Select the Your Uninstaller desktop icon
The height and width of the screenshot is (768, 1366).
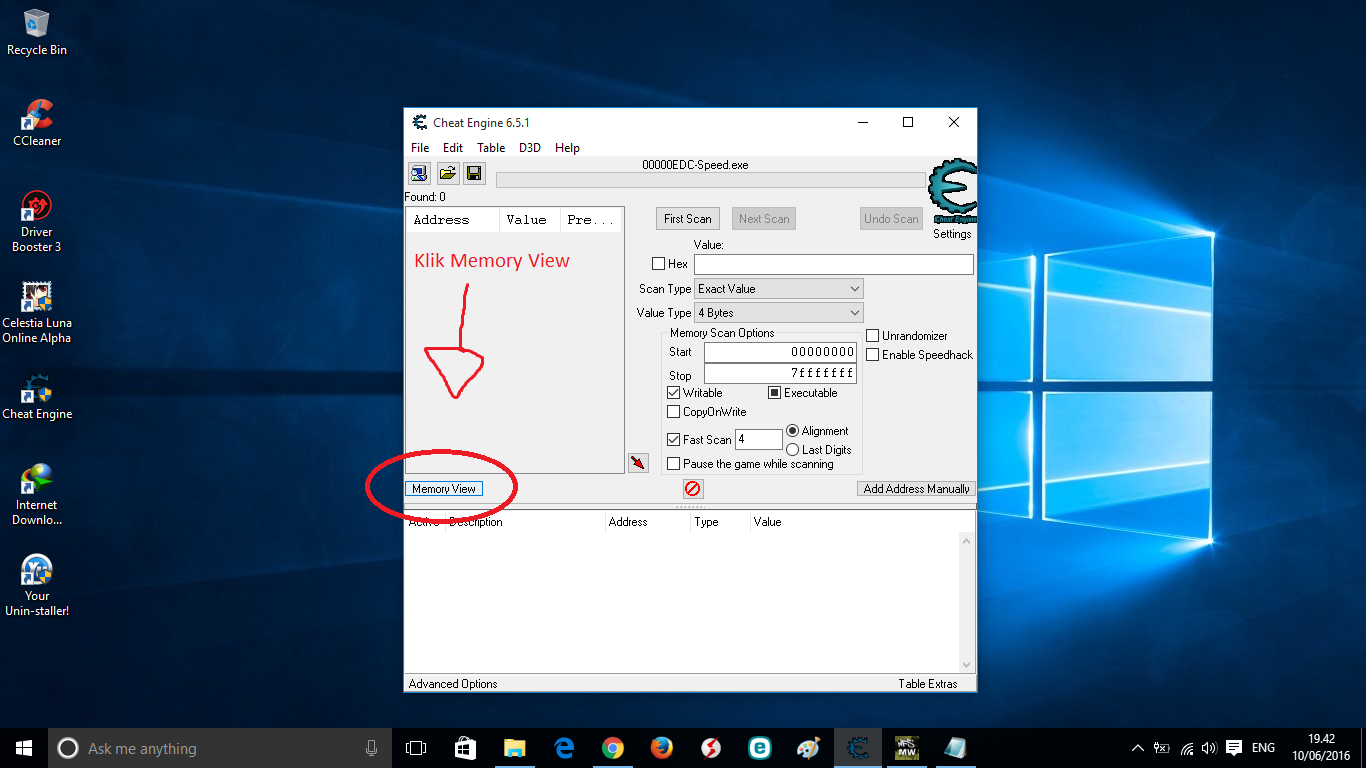(37, 586)
